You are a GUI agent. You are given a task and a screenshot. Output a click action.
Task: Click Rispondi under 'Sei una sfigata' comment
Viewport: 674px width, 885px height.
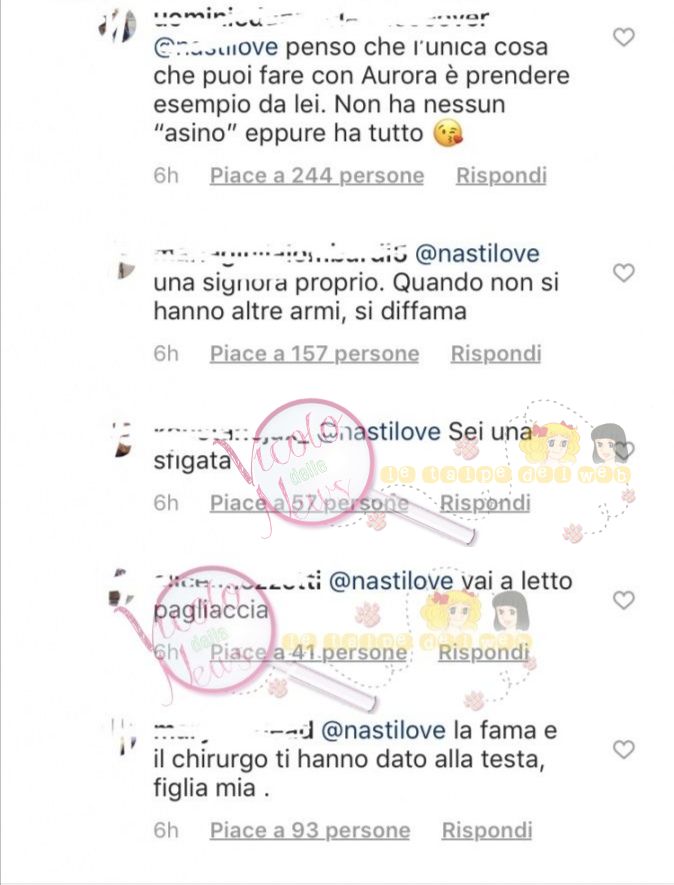pyautogui.click(x=485, y=503)
